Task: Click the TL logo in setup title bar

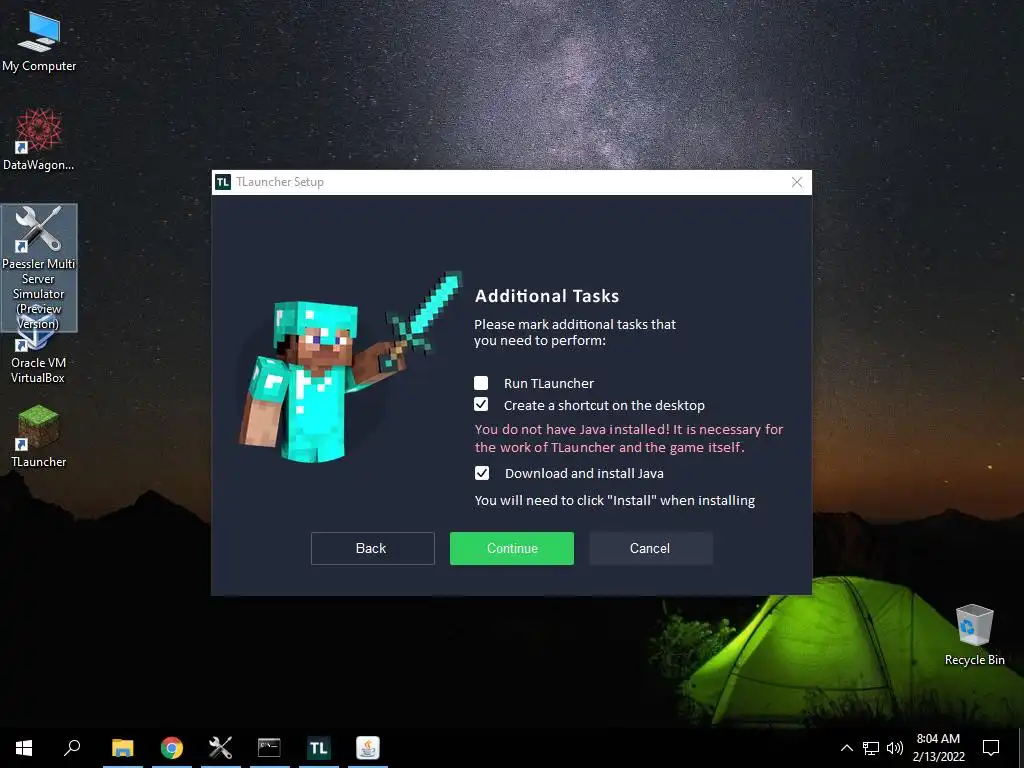Action: pyautogui.click(x=223, y=182)
